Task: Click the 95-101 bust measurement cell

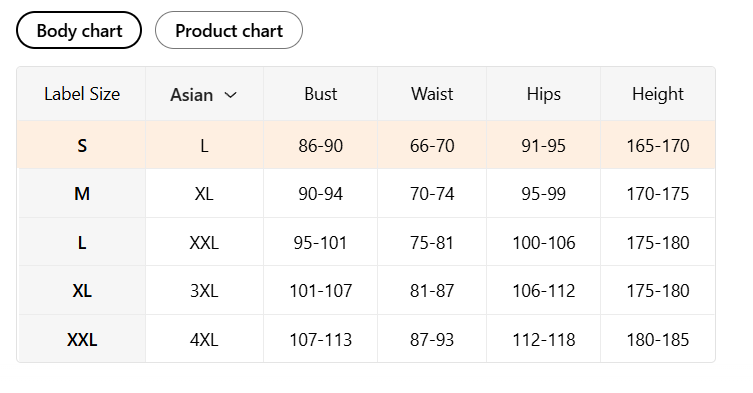Action: click(x=320, y=242)
